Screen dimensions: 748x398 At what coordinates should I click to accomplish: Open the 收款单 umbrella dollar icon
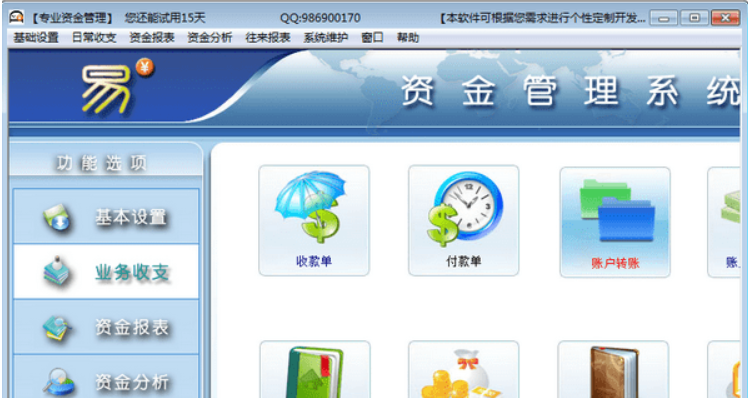click(314, 220)
